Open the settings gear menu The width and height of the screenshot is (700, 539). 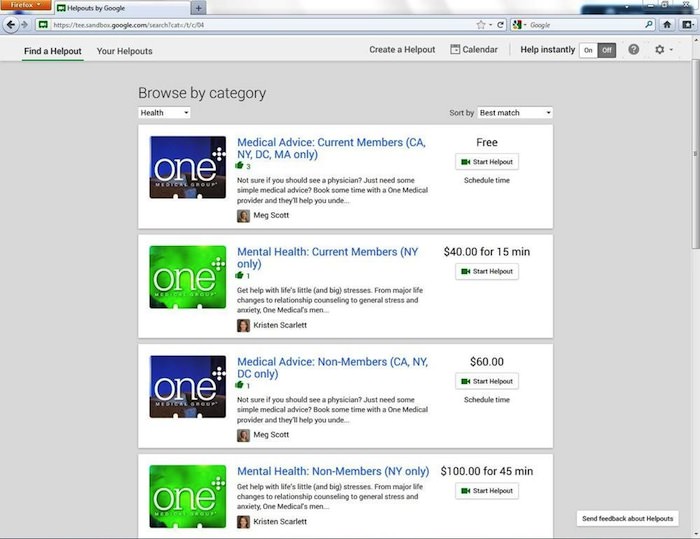[x=660, y=49]
